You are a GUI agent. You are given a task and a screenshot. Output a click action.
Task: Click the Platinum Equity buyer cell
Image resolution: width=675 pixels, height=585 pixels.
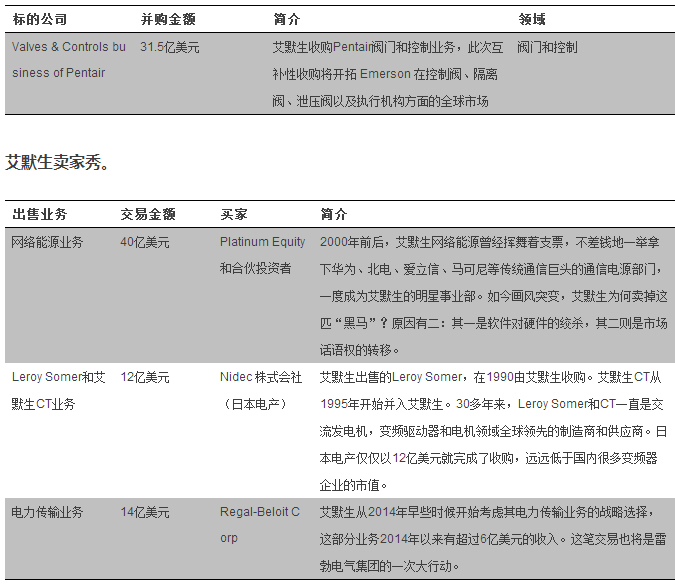click(262, 255)
